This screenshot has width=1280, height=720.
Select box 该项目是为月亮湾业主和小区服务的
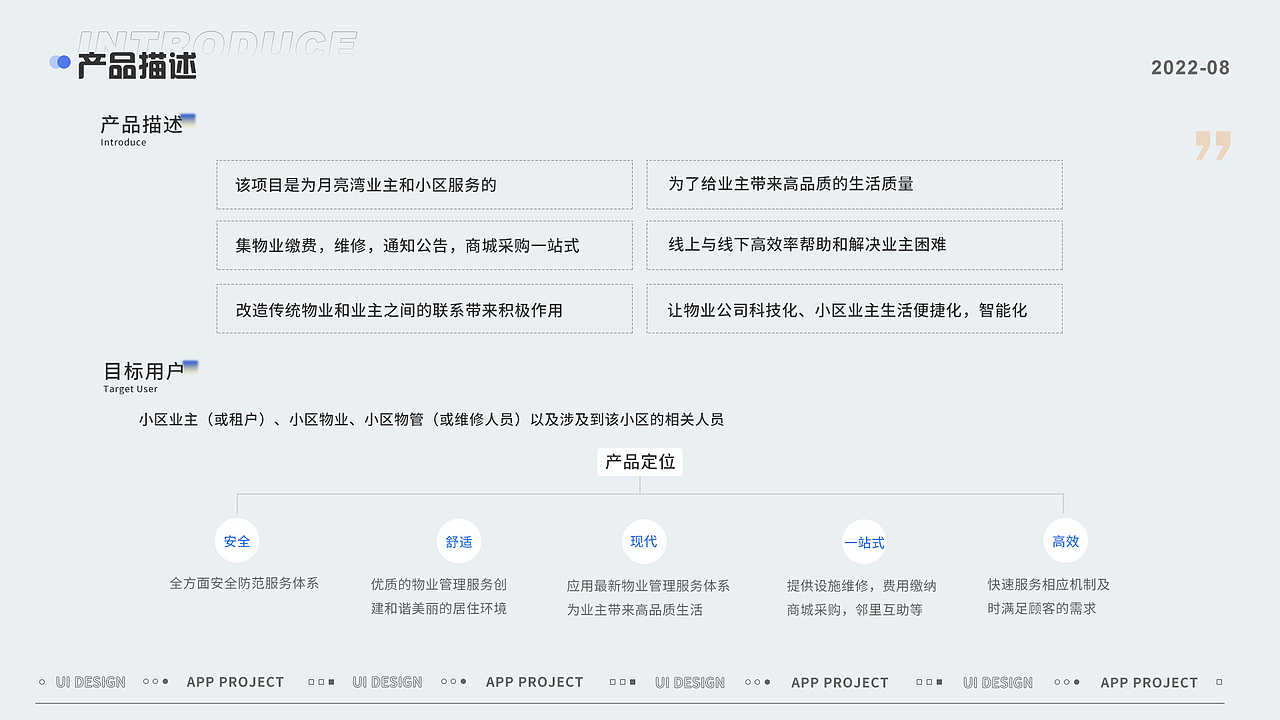point(424,185)
